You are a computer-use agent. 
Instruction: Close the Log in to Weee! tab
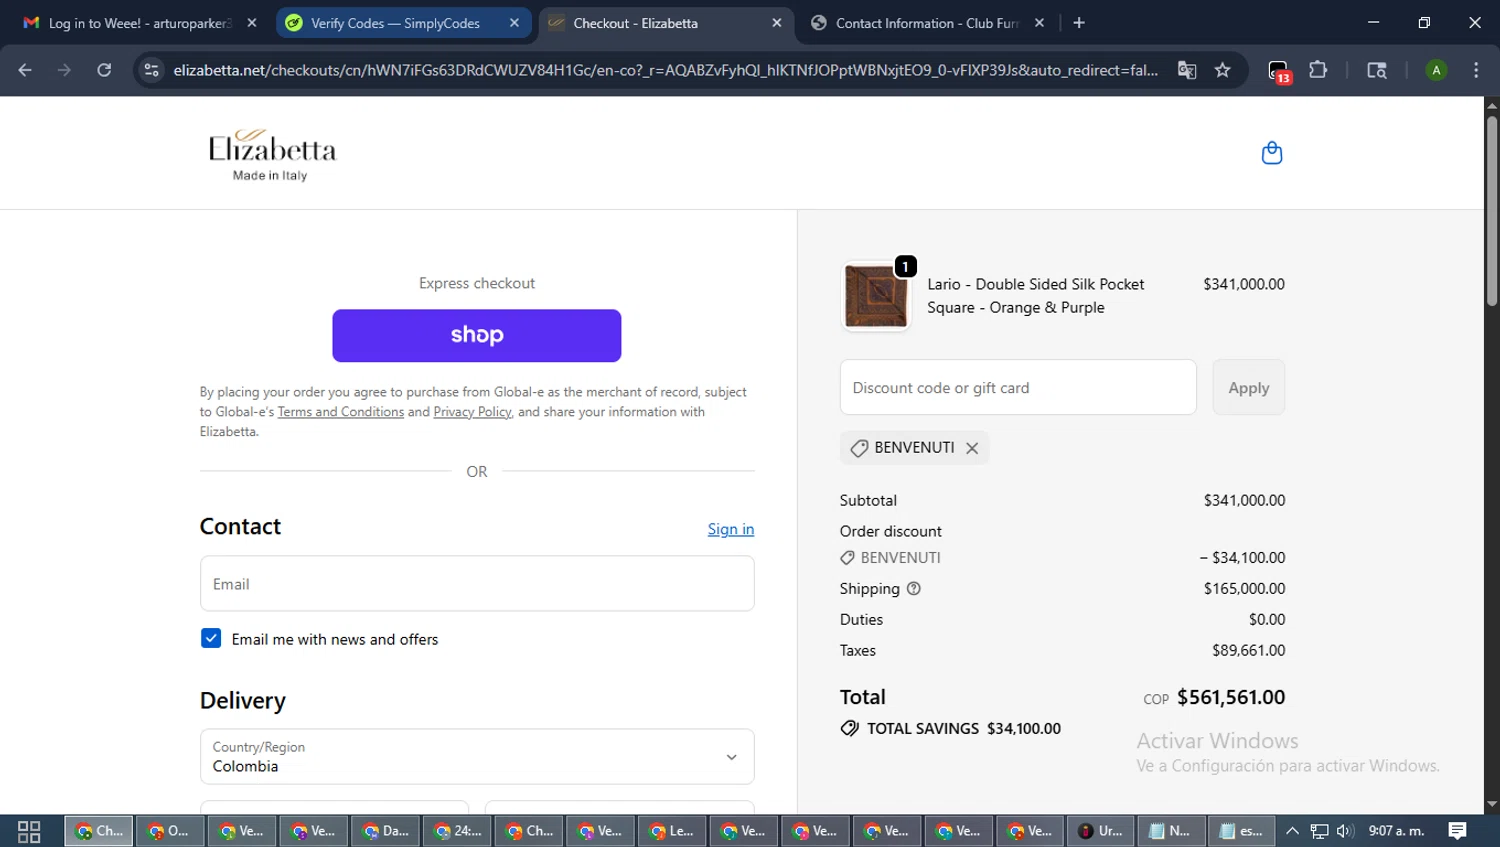coord(252,23)
